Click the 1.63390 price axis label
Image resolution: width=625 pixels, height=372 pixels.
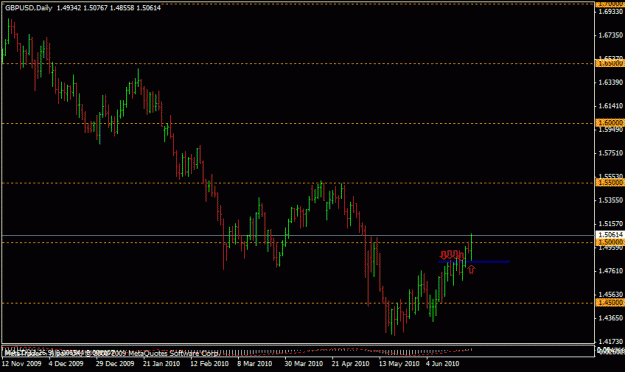tap(611, 83)
